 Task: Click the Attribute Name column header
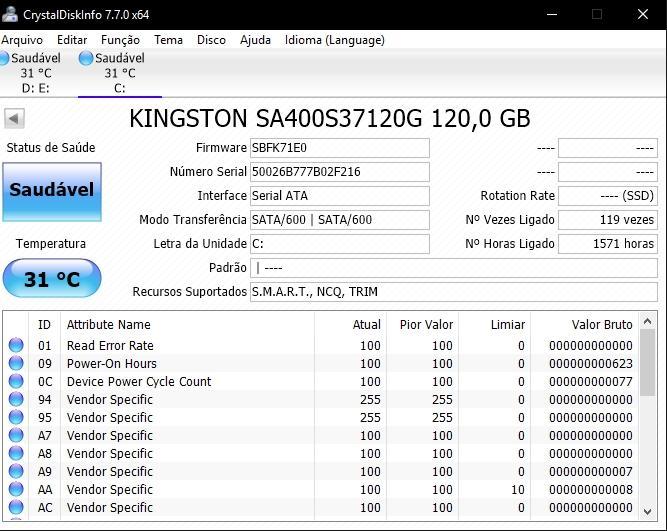(x=187, y=325)
